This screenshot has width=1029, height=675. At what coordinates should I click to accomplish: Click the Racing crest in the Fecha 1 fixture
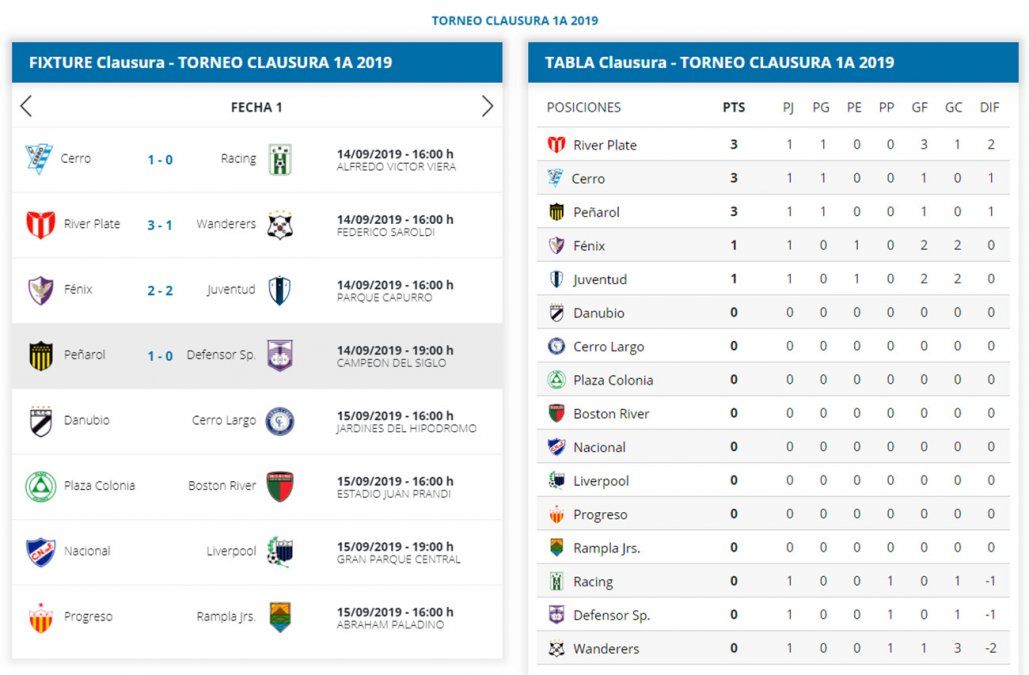pyautogui.click(x=280, y=159)
